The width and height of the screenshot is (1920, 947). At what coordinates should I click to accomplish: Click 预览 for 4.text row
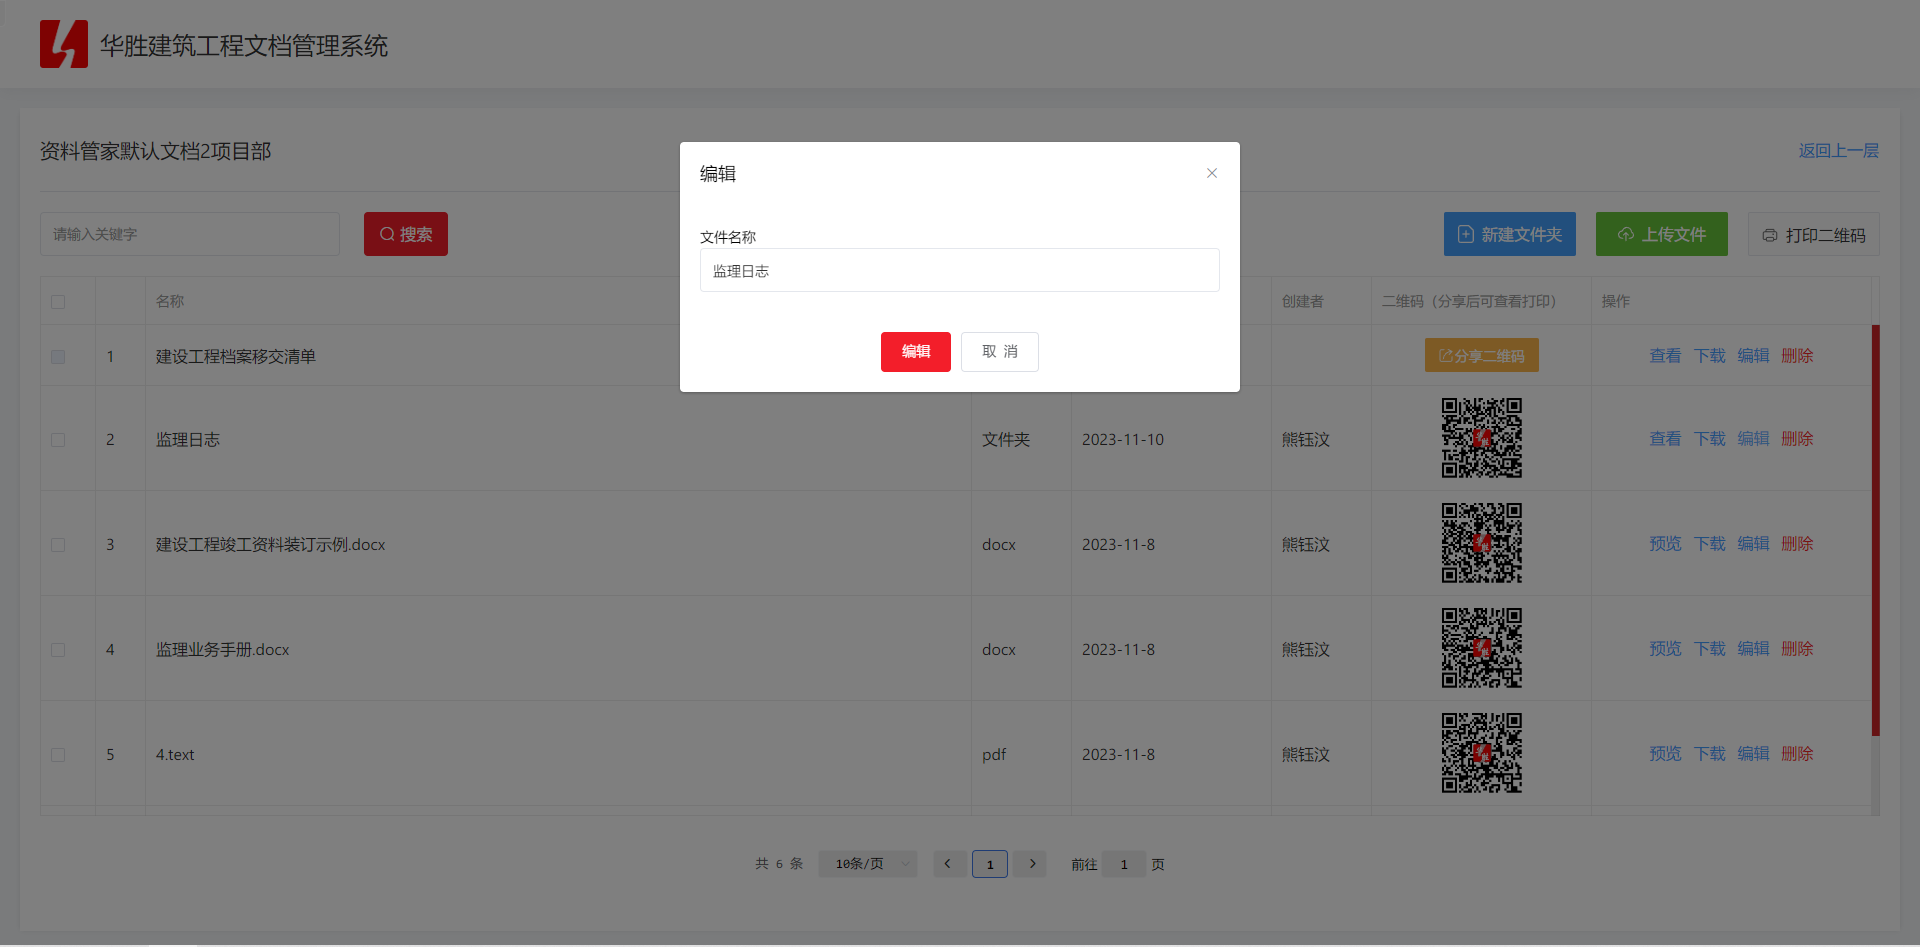tap(1665, 753)
